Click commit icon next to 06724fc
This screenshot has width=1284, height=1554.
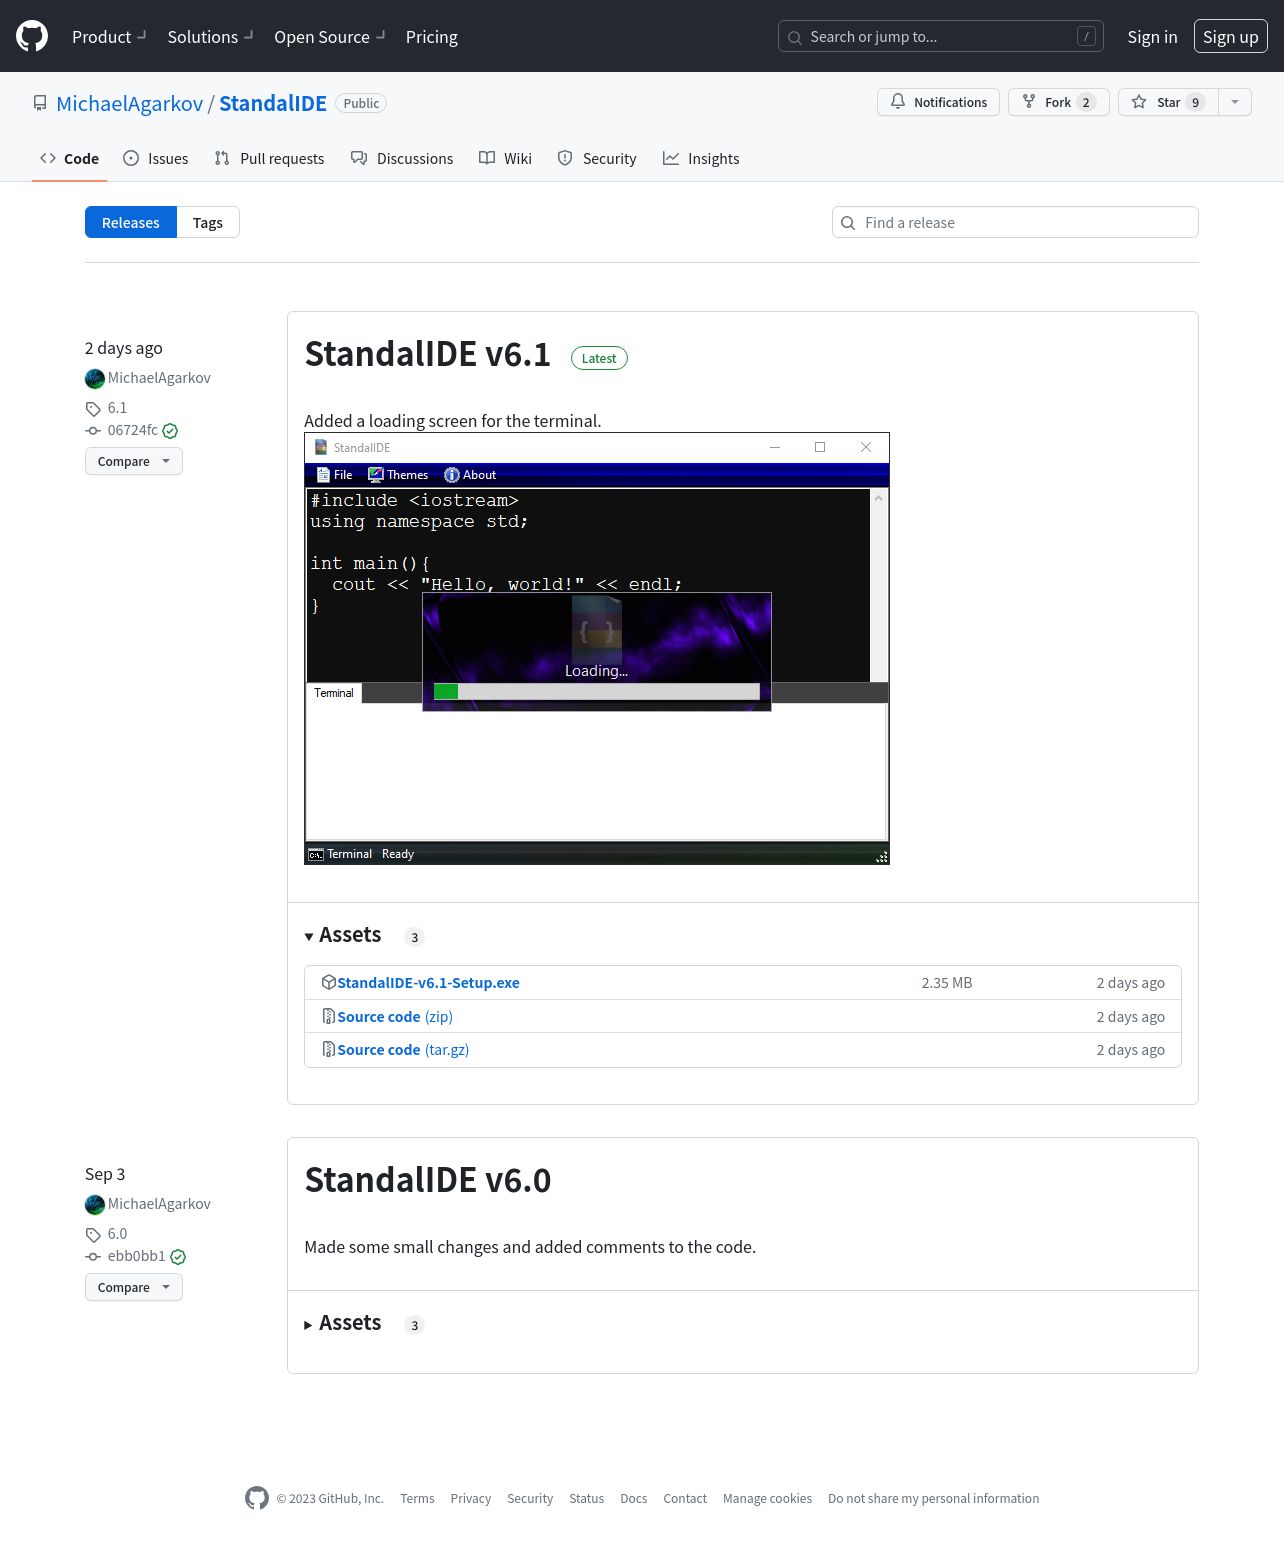(x=93, y=431)
